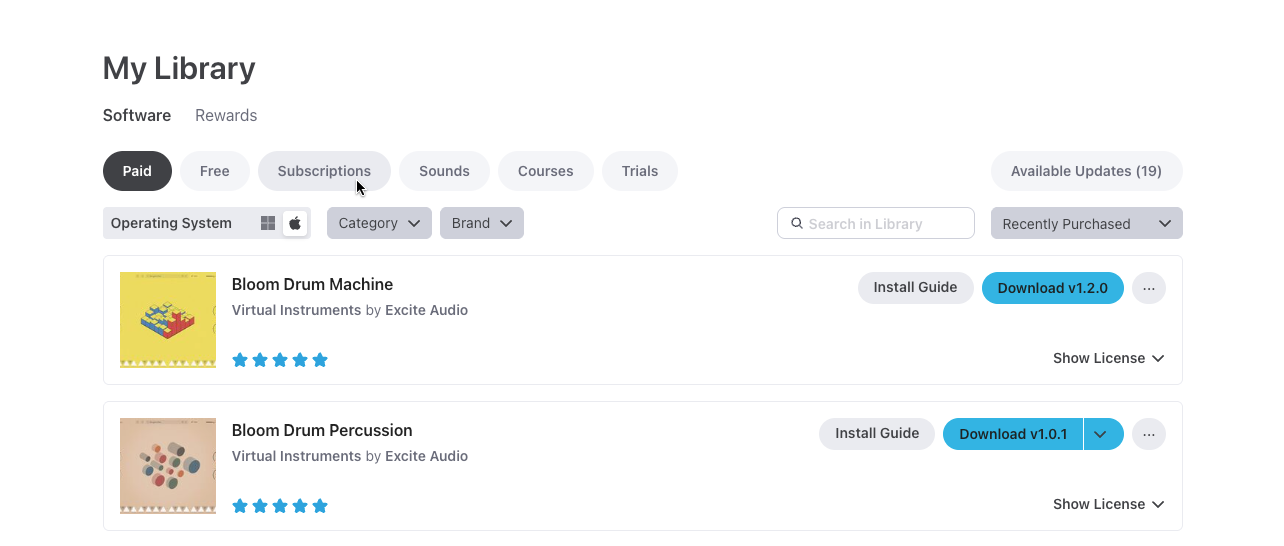Click the star rating under Bloom Drum Machine
The width and height of the screenshot is (1284, 546).
click(280, 360)
